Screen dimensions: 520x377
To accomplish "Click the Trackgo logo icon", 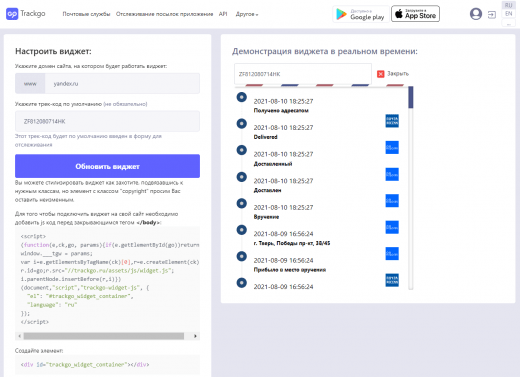I will [12, 14].
